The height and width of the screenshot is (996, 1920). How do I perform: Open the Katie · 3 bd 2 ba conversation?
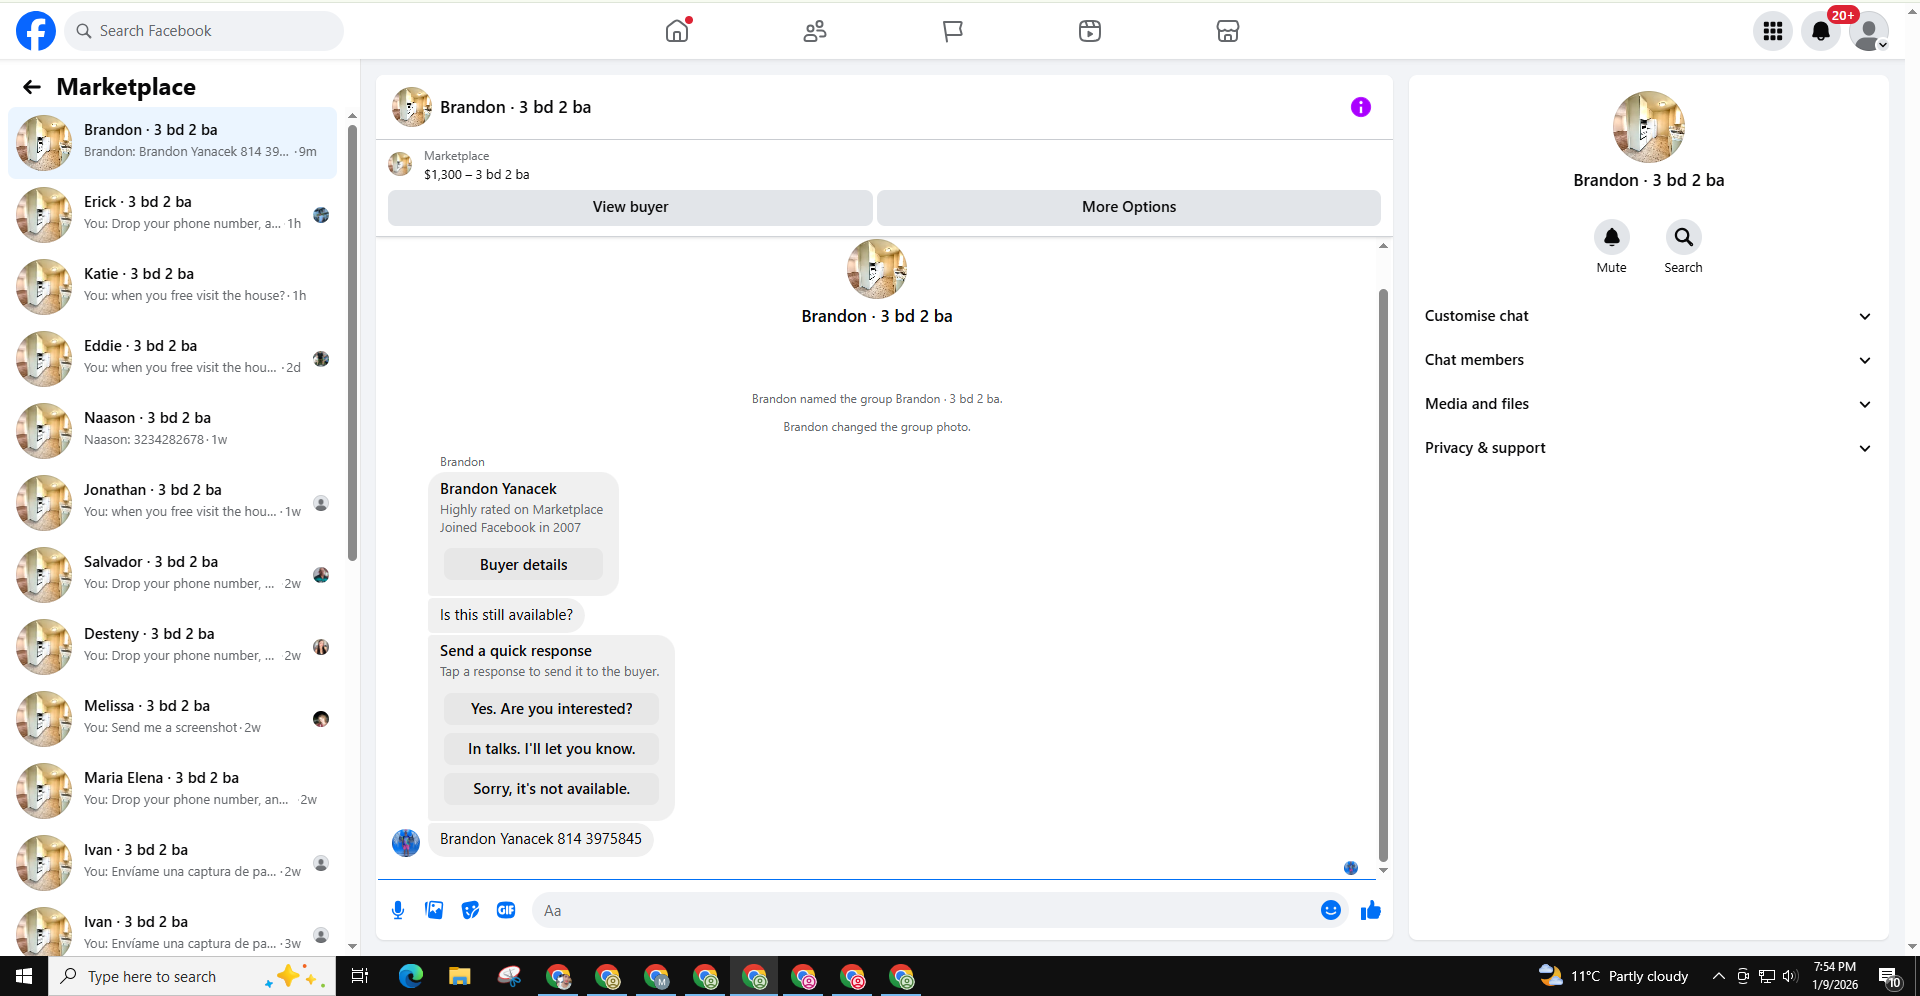173,287
